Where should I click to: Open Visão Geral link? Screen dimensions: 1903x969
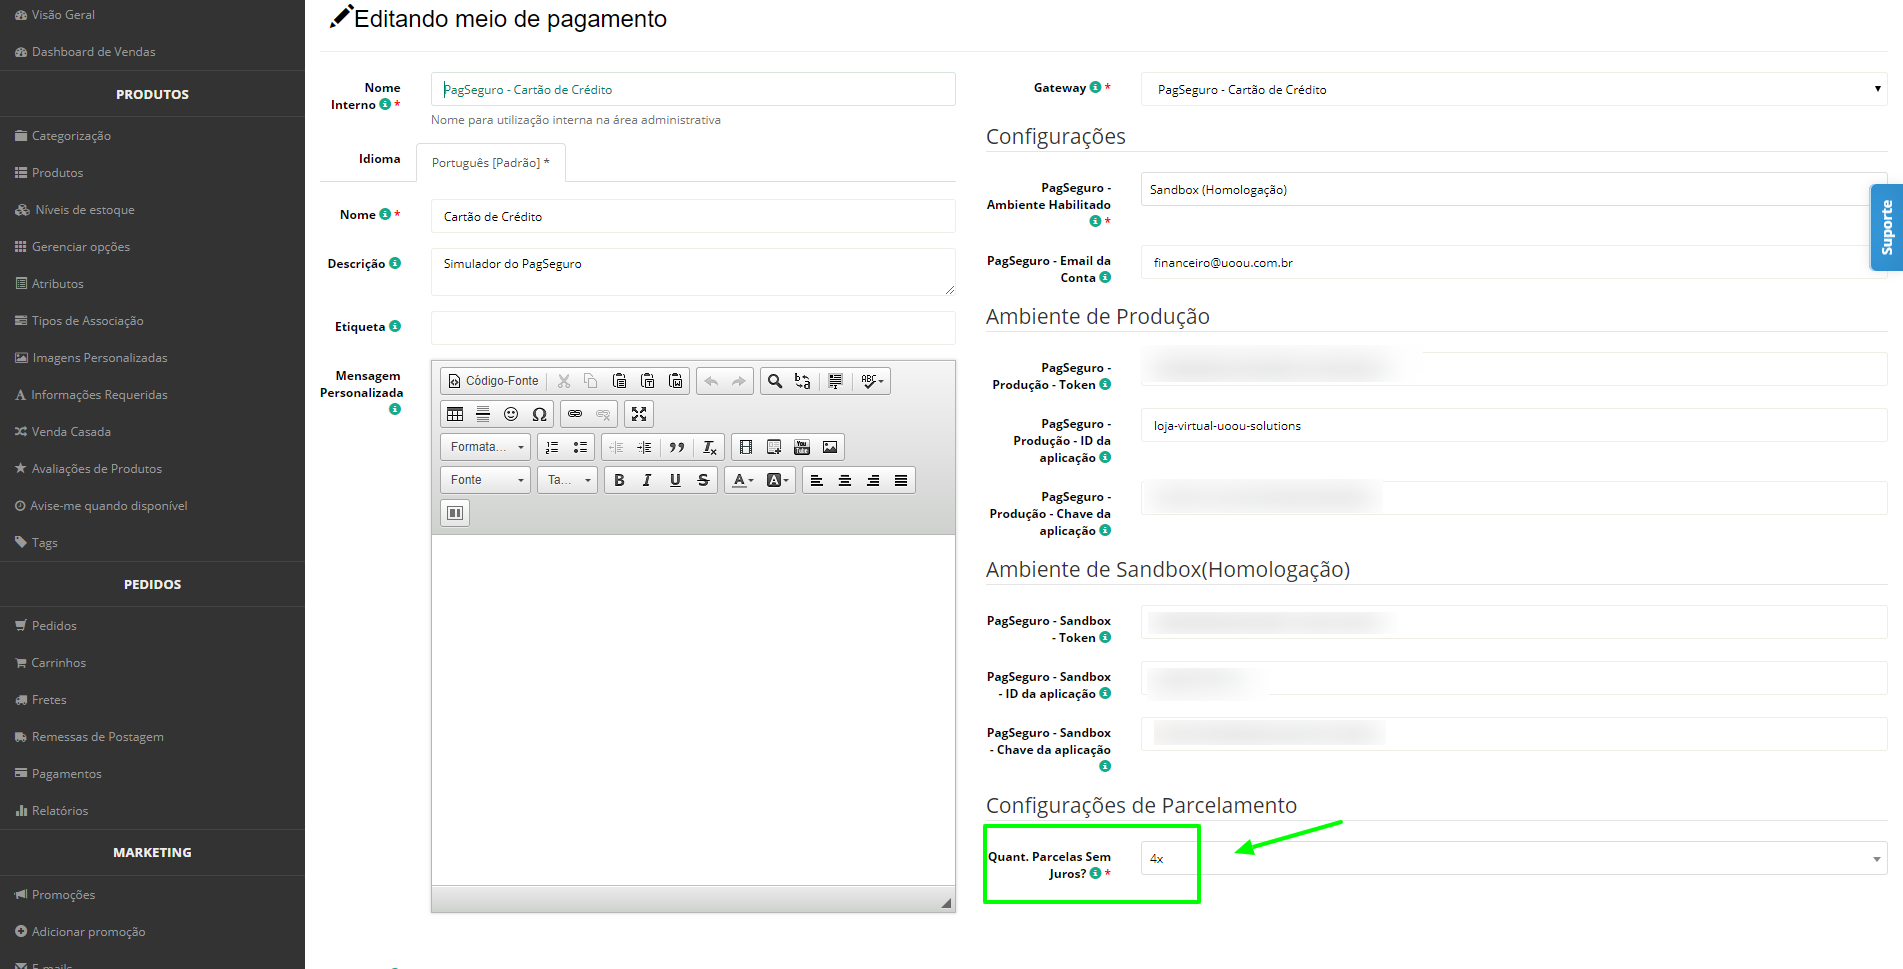pos(63,15)
